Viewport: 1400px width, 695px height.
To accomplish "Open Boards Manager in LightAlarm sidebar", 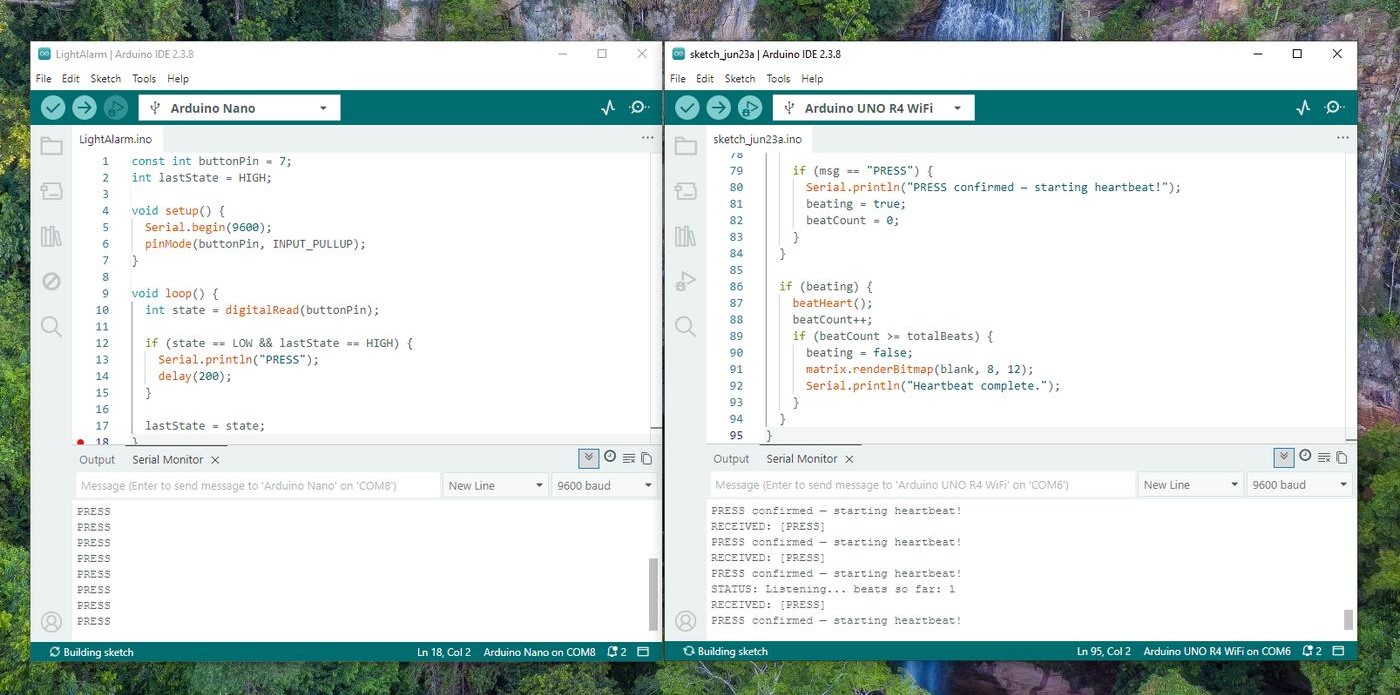I will click(51, 191).
